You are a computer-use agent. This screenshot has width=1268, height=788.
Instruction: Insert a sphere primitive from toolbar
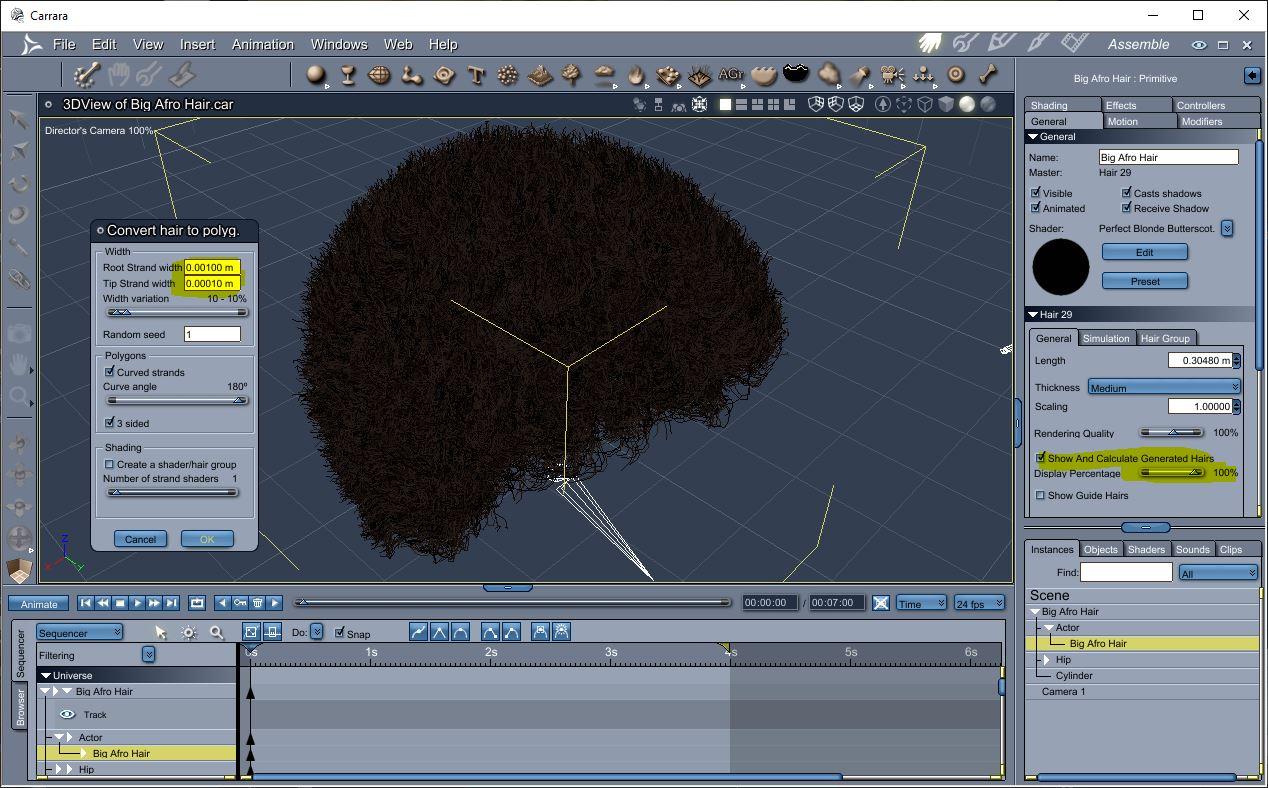[x=316, y=75]
